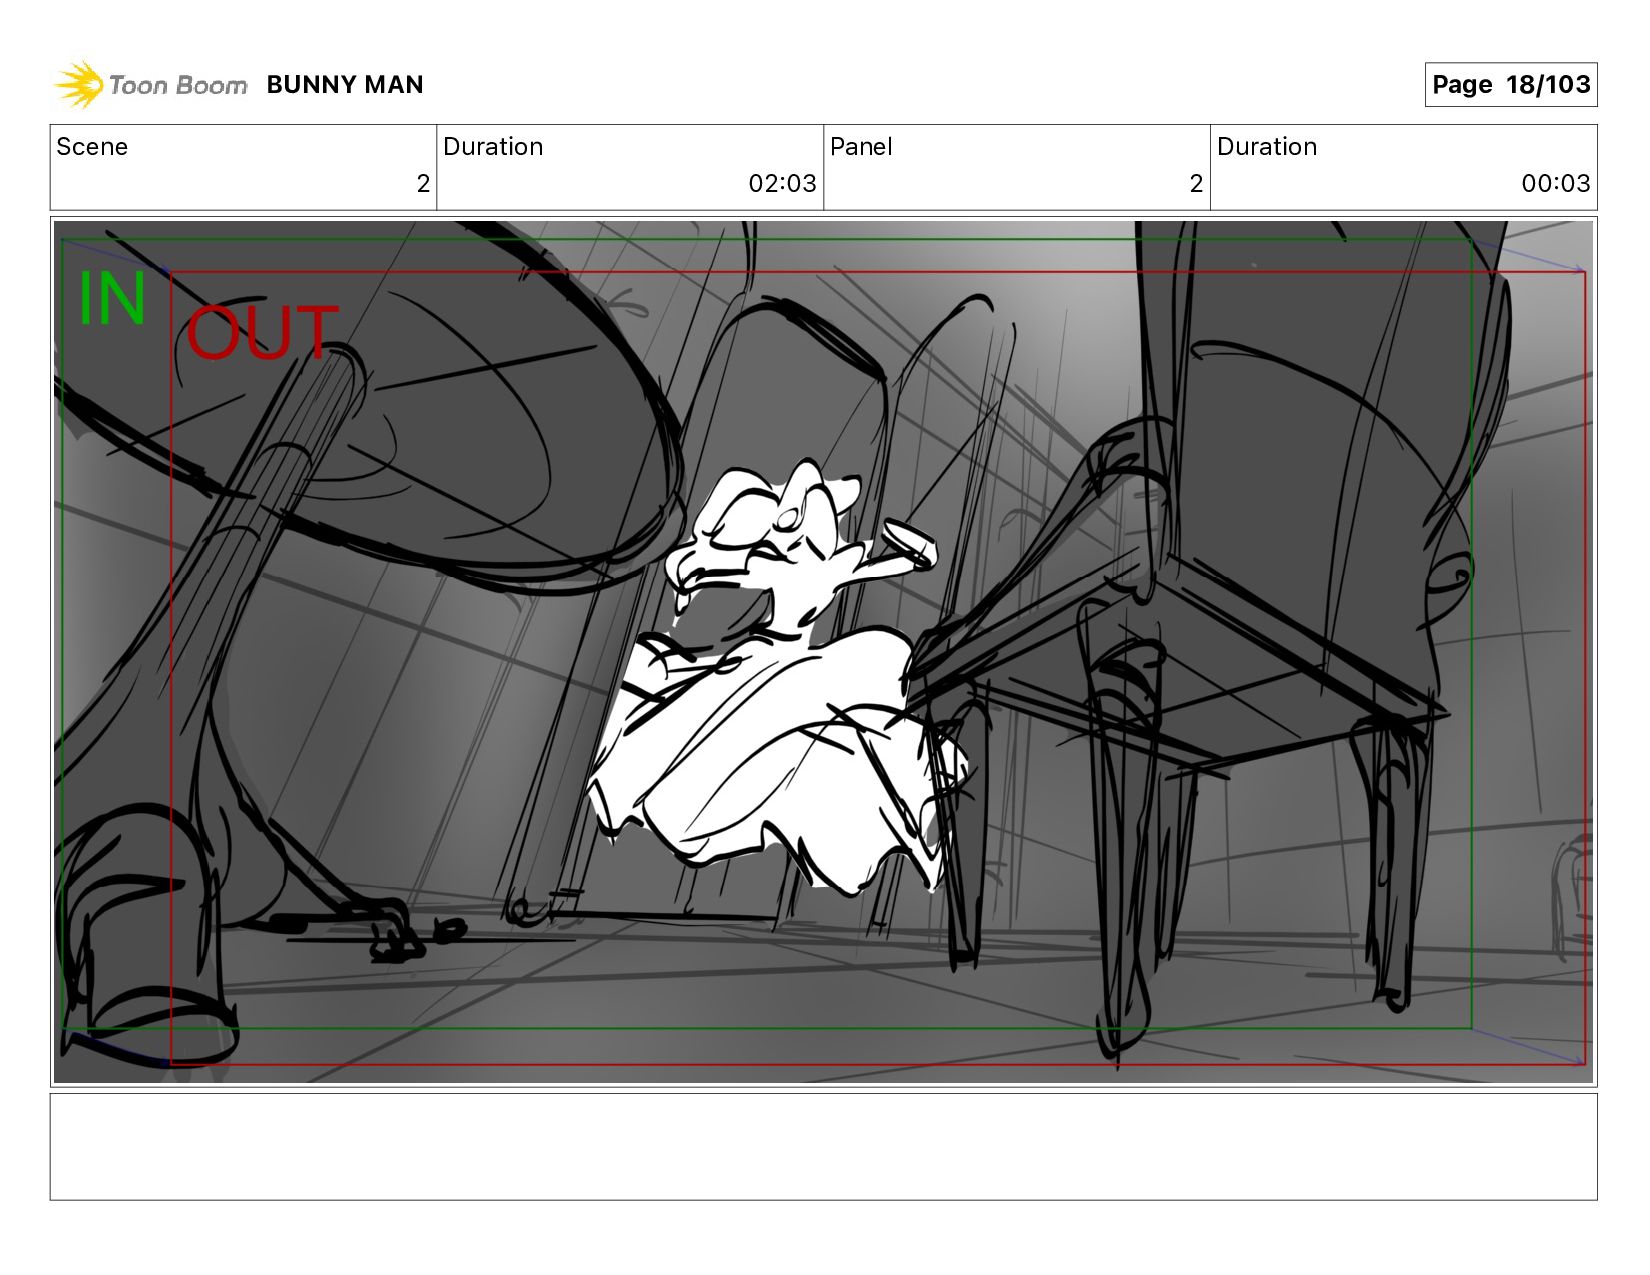Image resolution: width=1650 pixels, height=1275 pixels.
Task: Click the Scene label in the header
Action: (x=92, y=147)
